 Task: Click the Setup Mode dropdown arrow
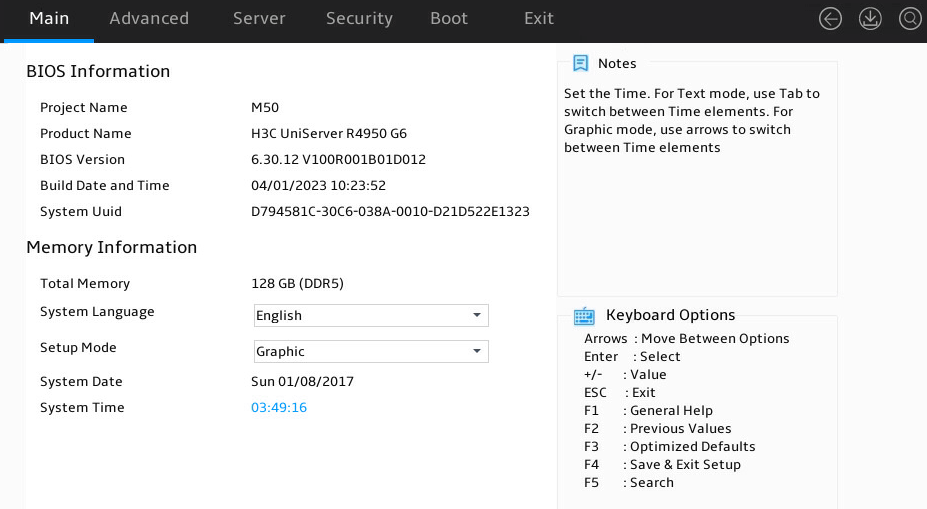click(477, 352)
